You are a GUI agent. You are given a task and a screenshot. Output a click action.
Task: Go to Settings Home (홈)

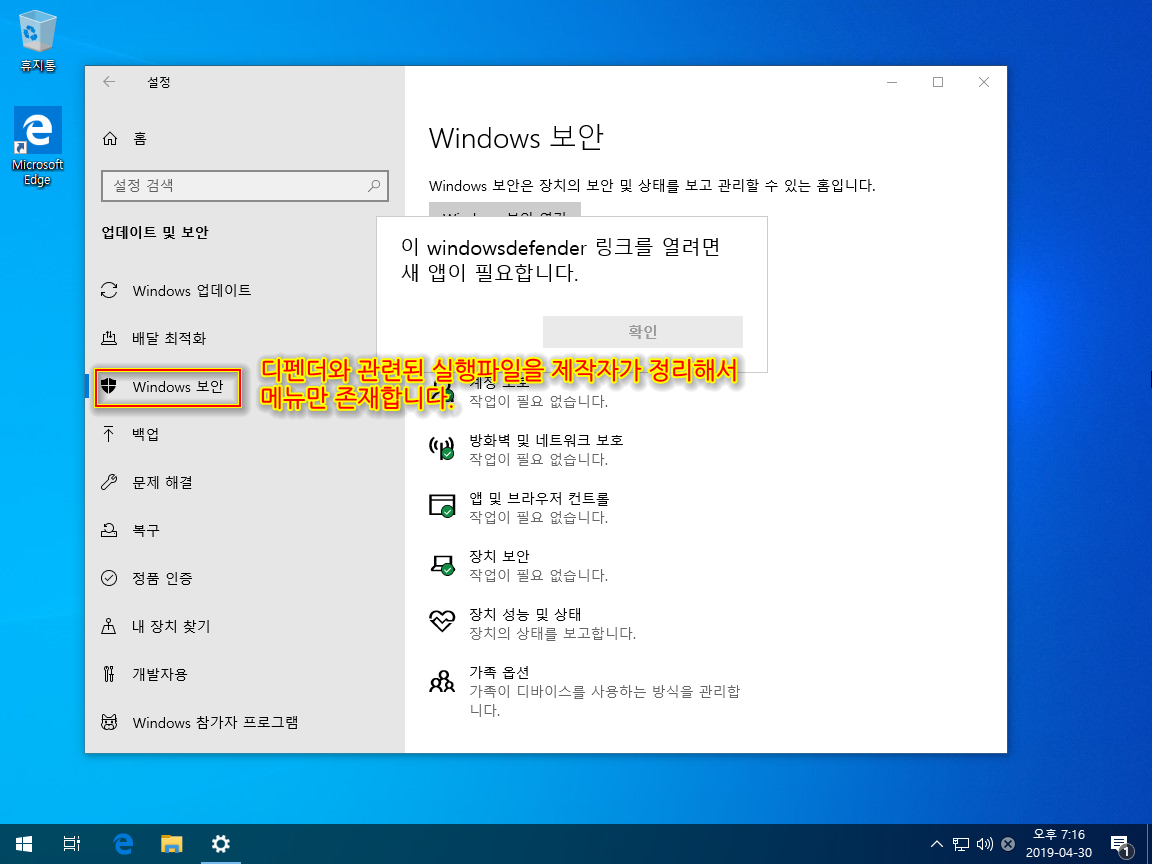[x=125, y=138]
